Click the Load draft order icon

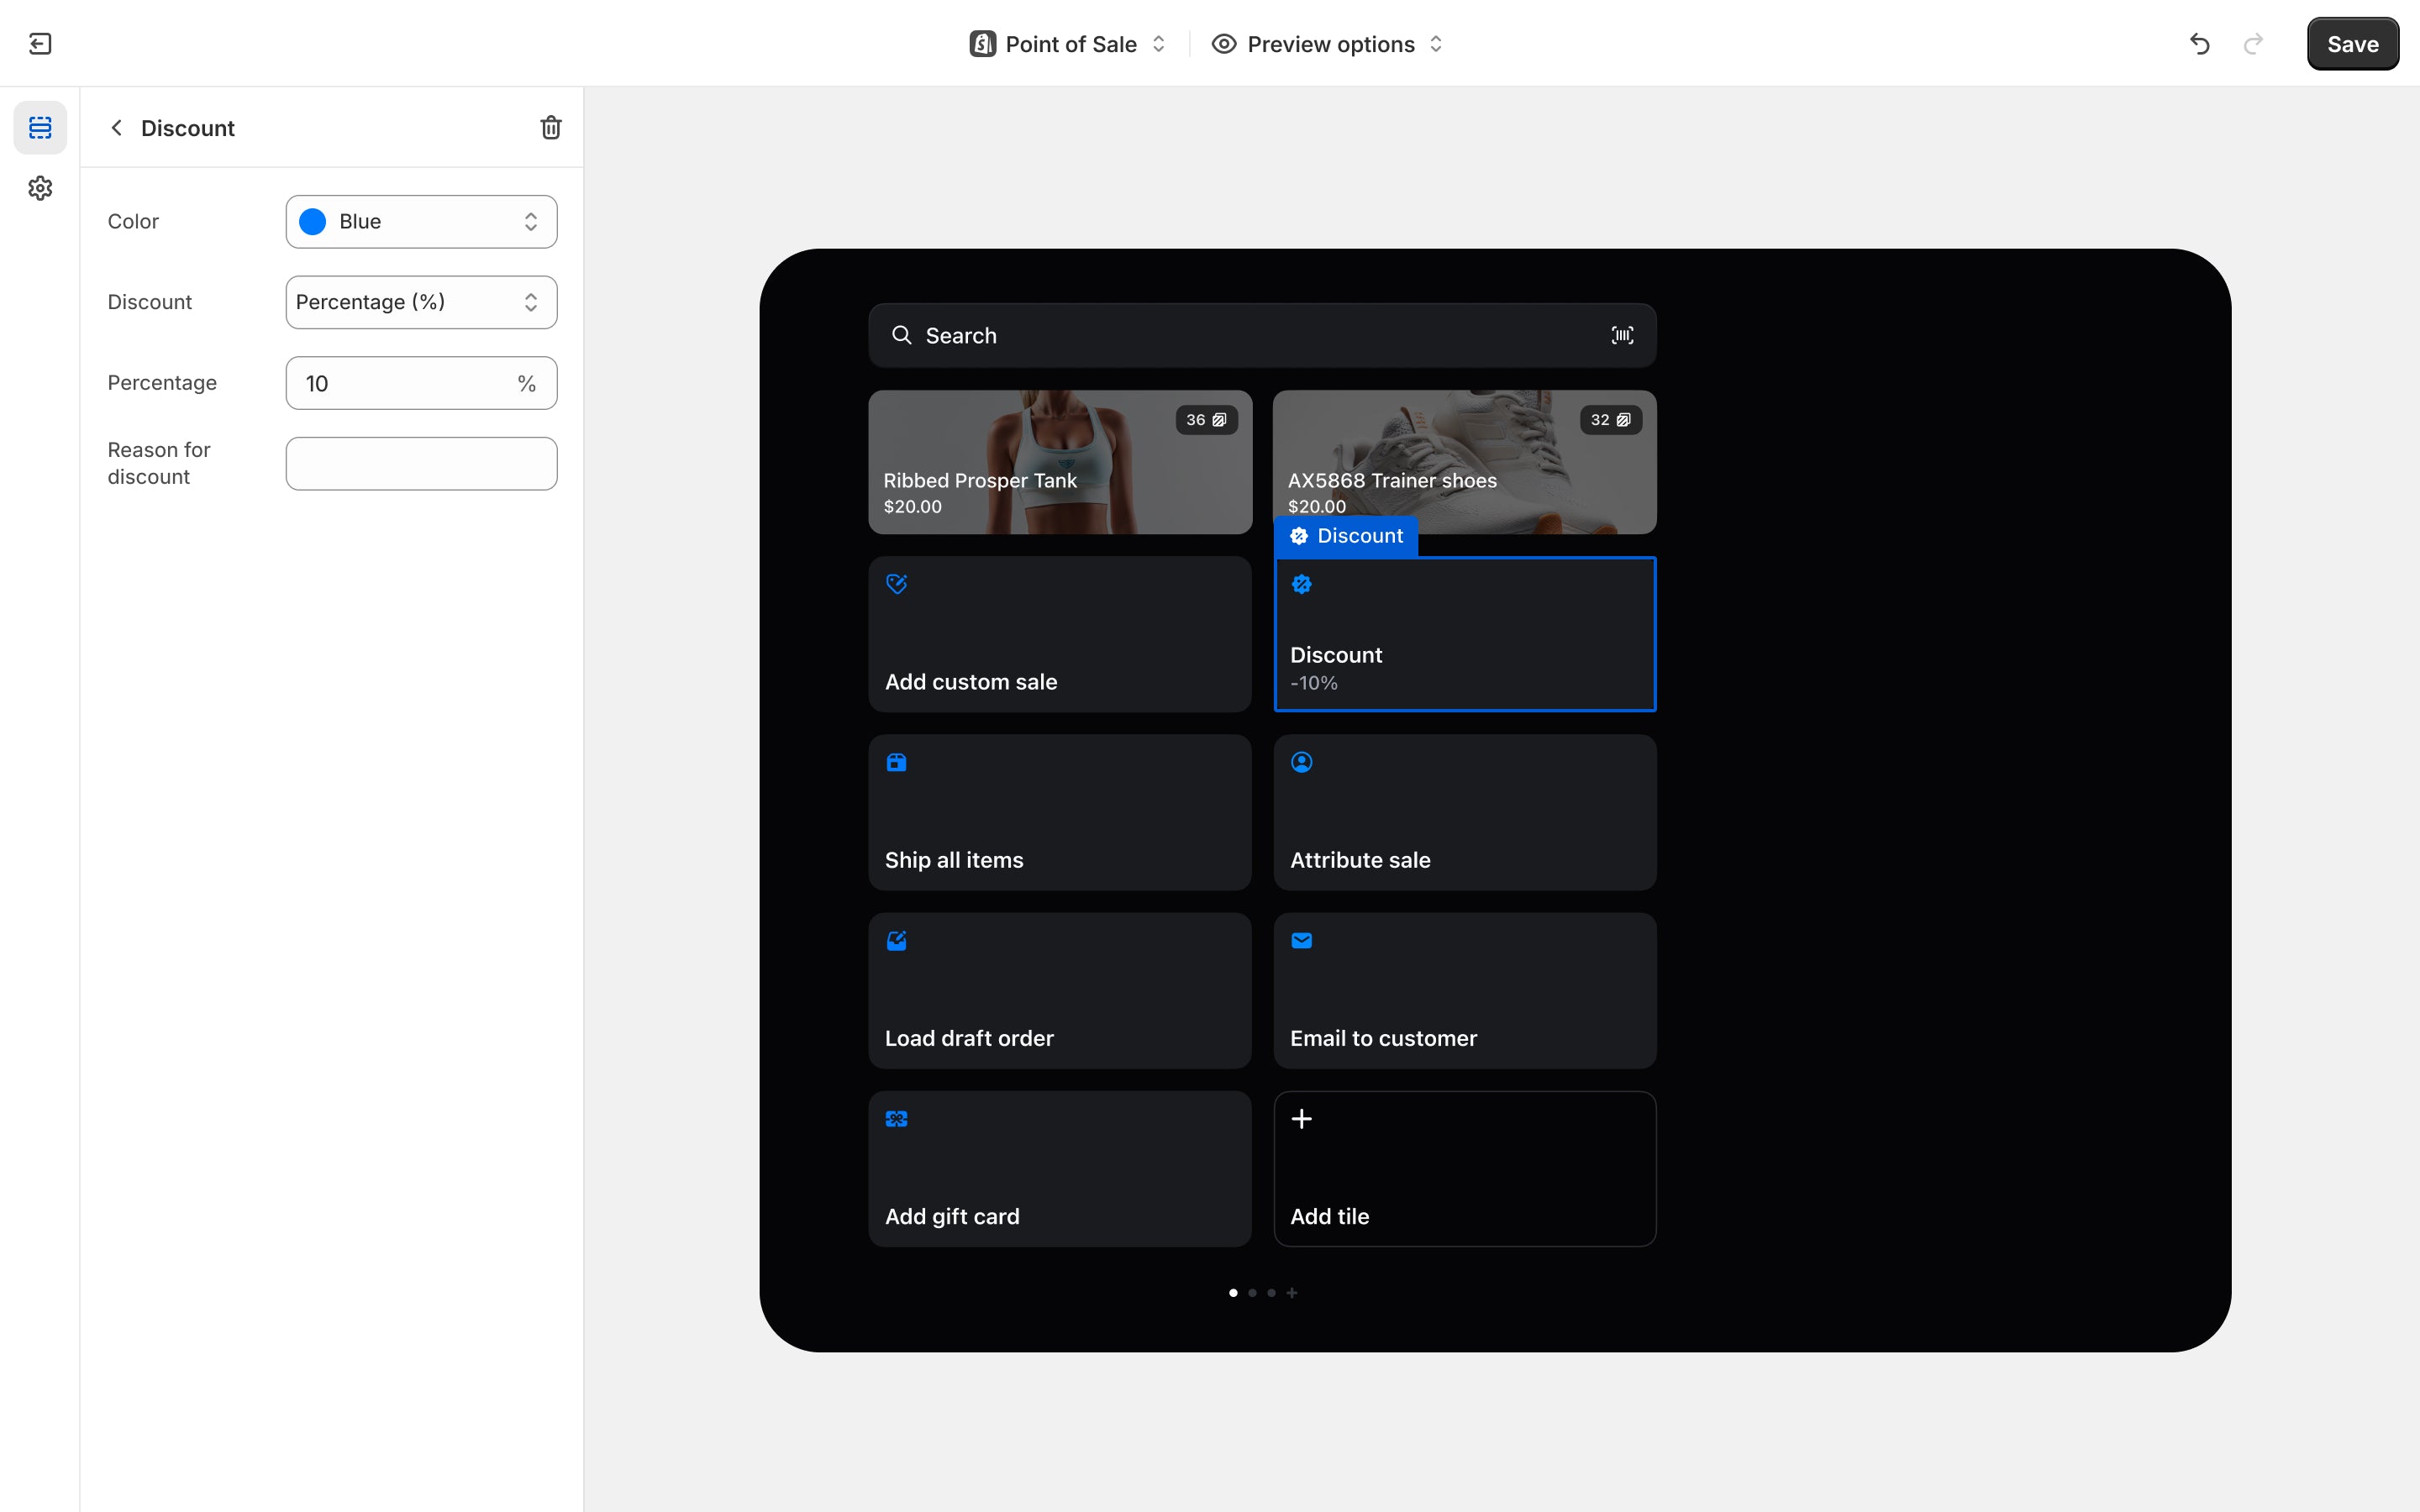pos(897,940)
